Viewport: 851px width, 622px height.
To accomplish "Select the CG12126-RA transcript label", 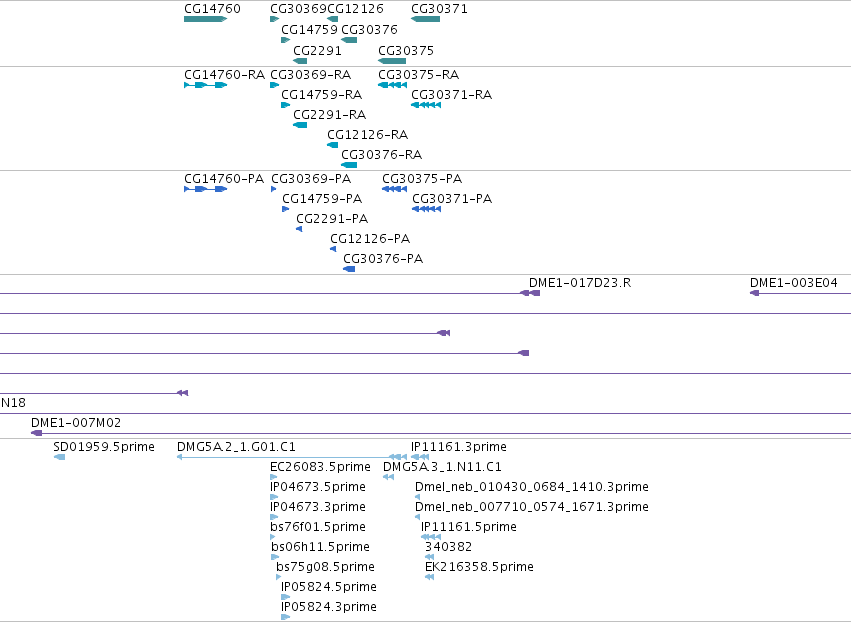I will pyautogui.click(x=367, y=135).
